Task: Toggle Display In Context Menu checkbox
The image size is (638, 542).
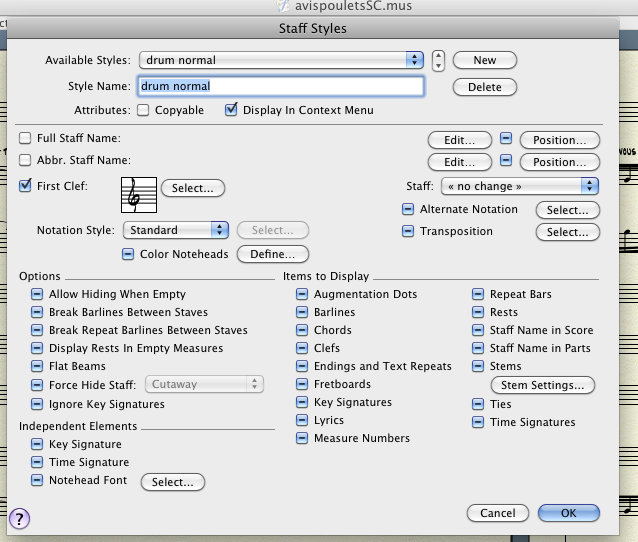Action: [x=231, y=110]
